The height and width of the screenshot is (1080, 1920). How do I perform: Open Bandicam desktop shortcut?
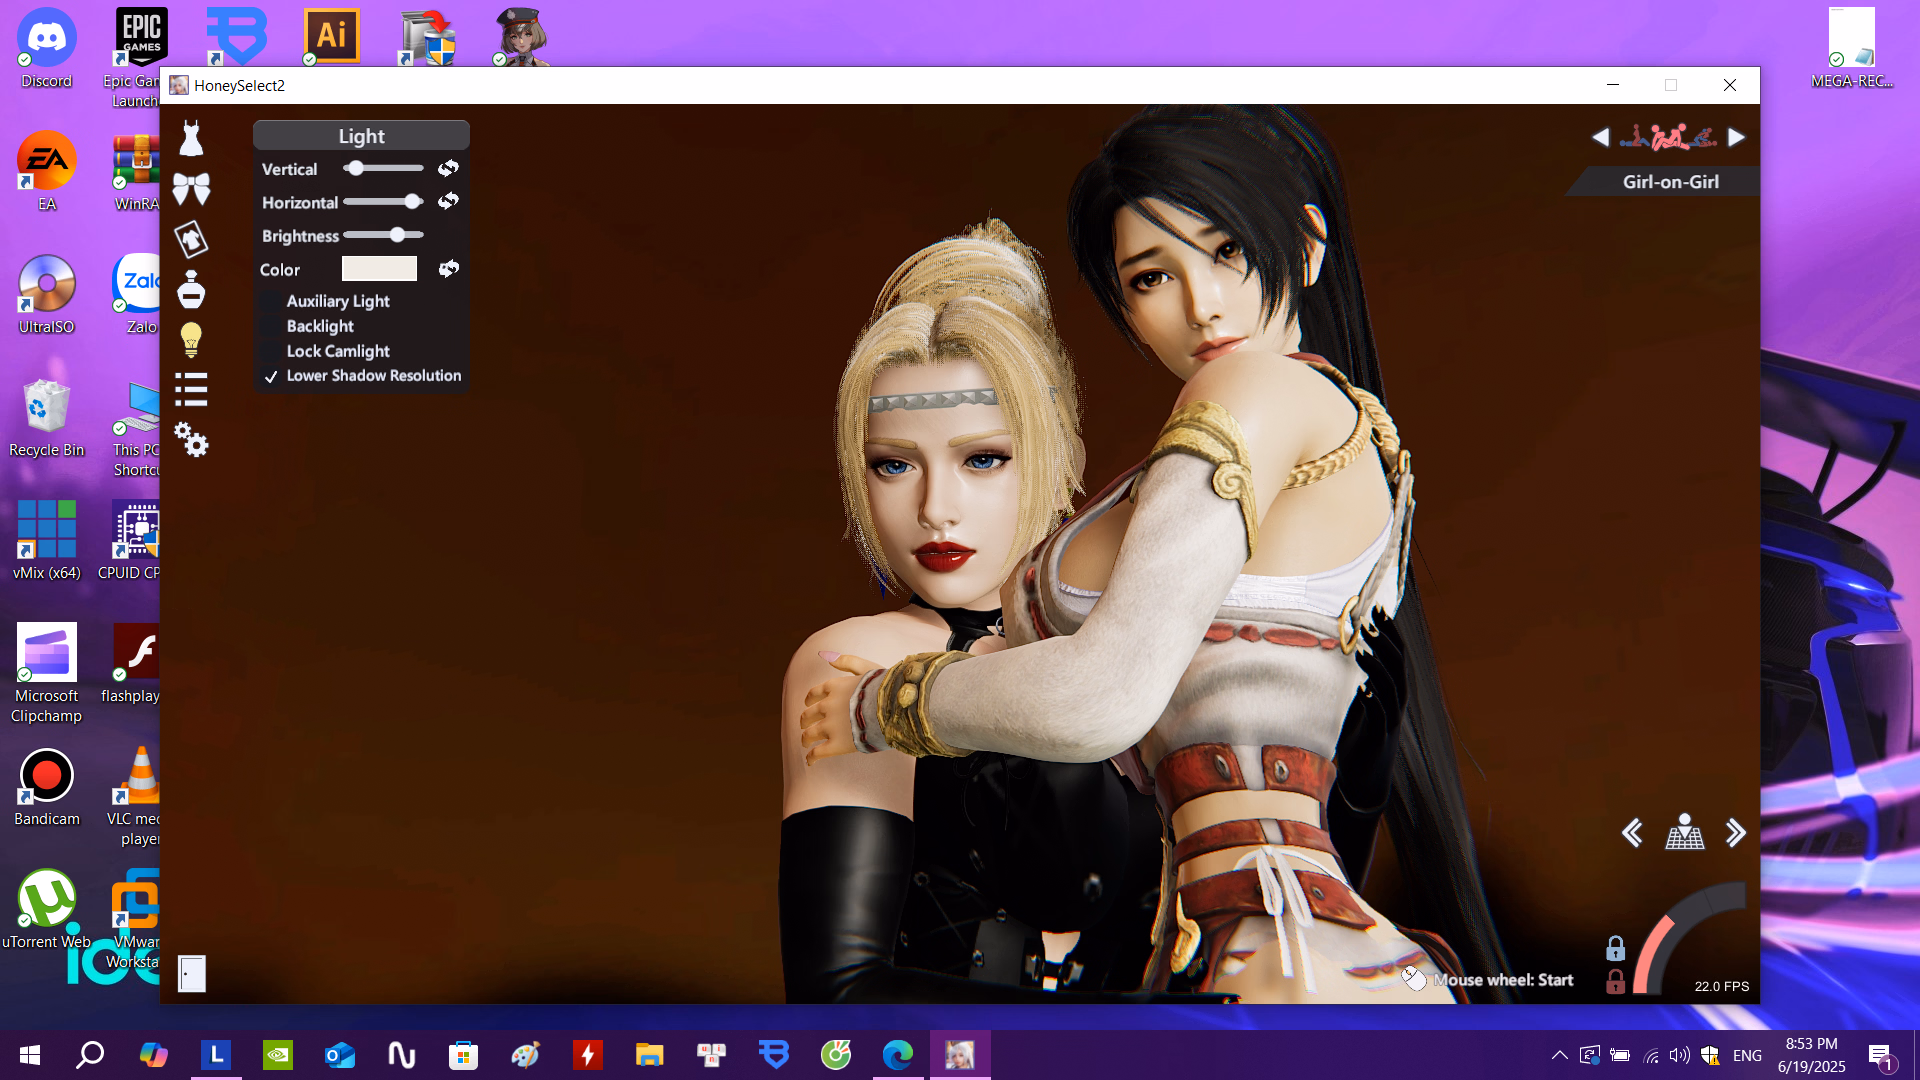46,787
